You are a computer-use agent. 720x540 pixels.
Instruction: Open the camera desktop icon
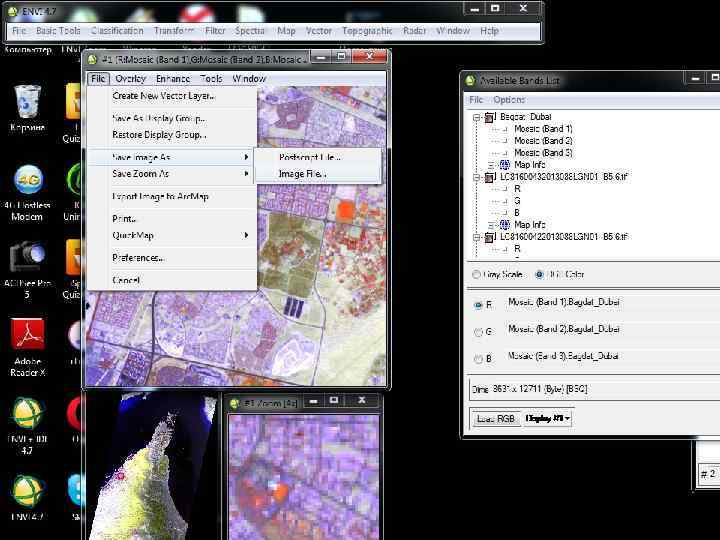28,257
